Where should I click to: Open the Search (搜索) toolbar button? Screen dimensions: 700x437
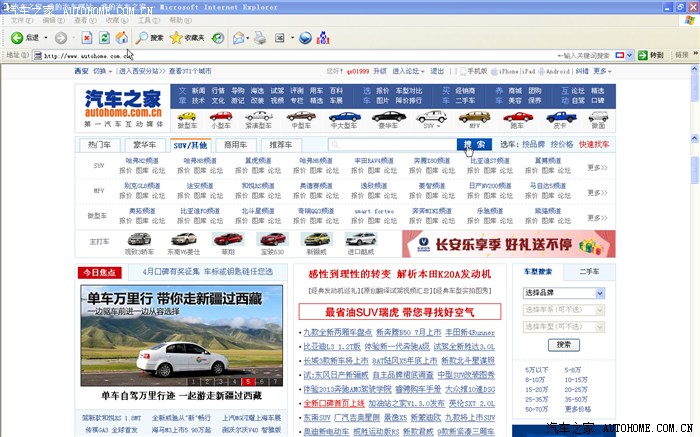[151, 38]
